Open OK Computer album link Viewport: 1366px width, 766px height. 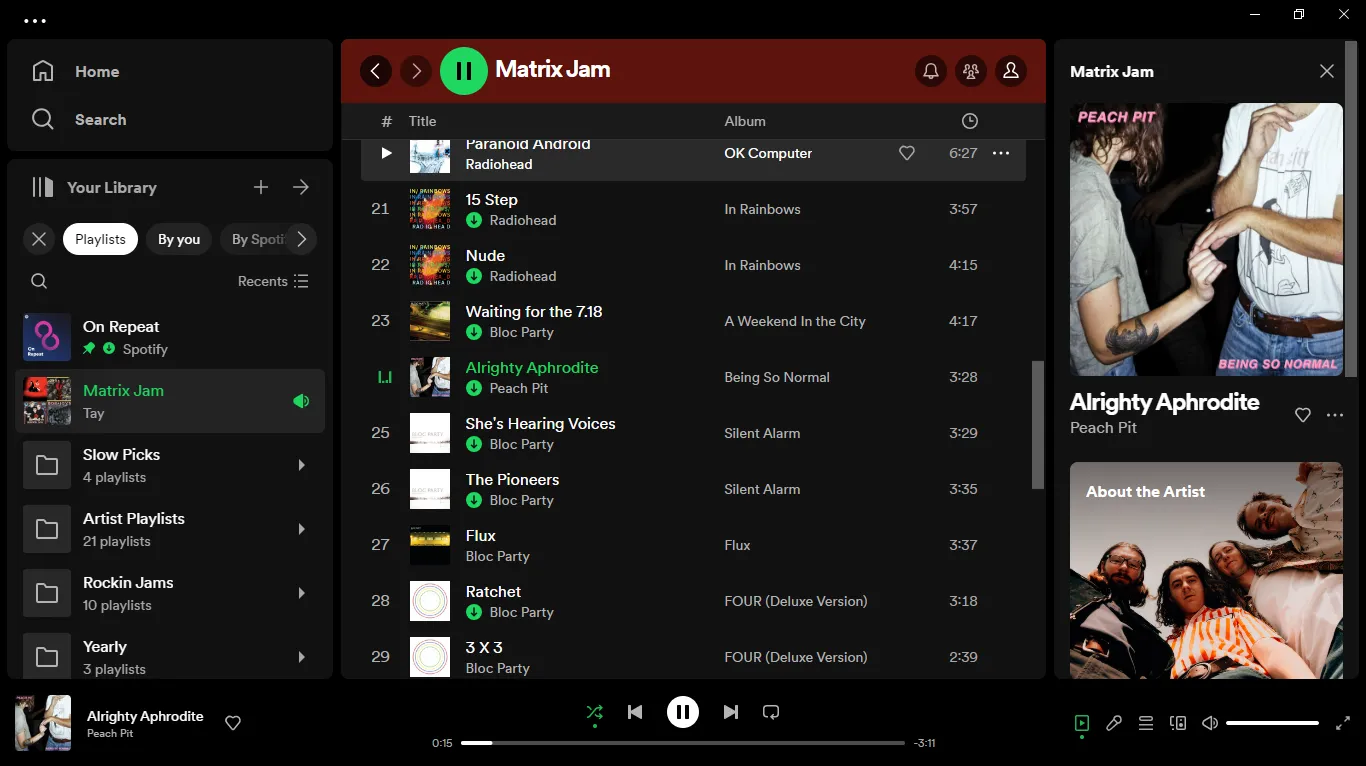click(768, 153)
